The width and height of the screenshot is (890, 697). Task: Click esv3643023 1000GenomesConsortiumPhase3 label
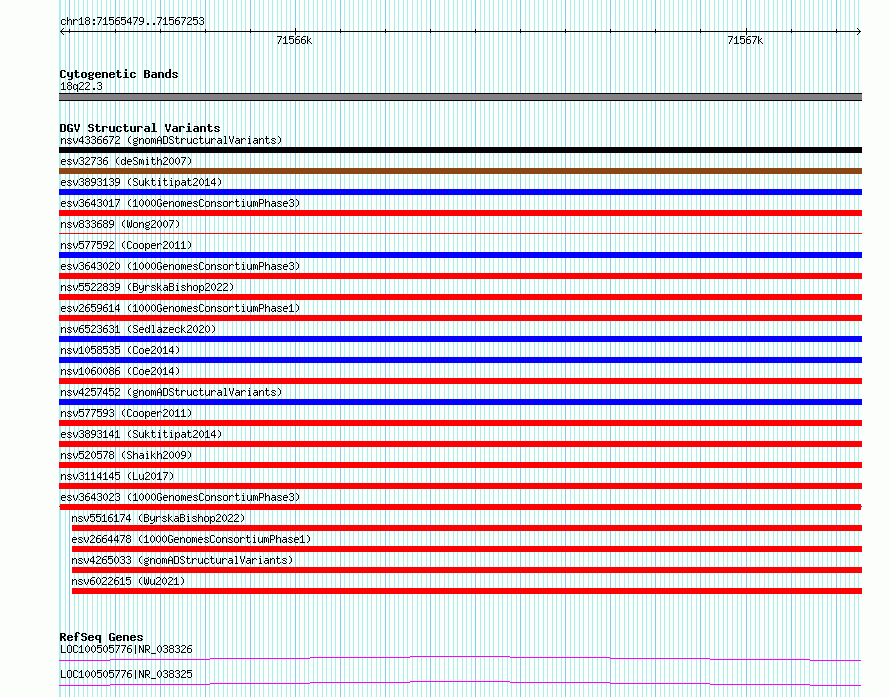point(180,497)
